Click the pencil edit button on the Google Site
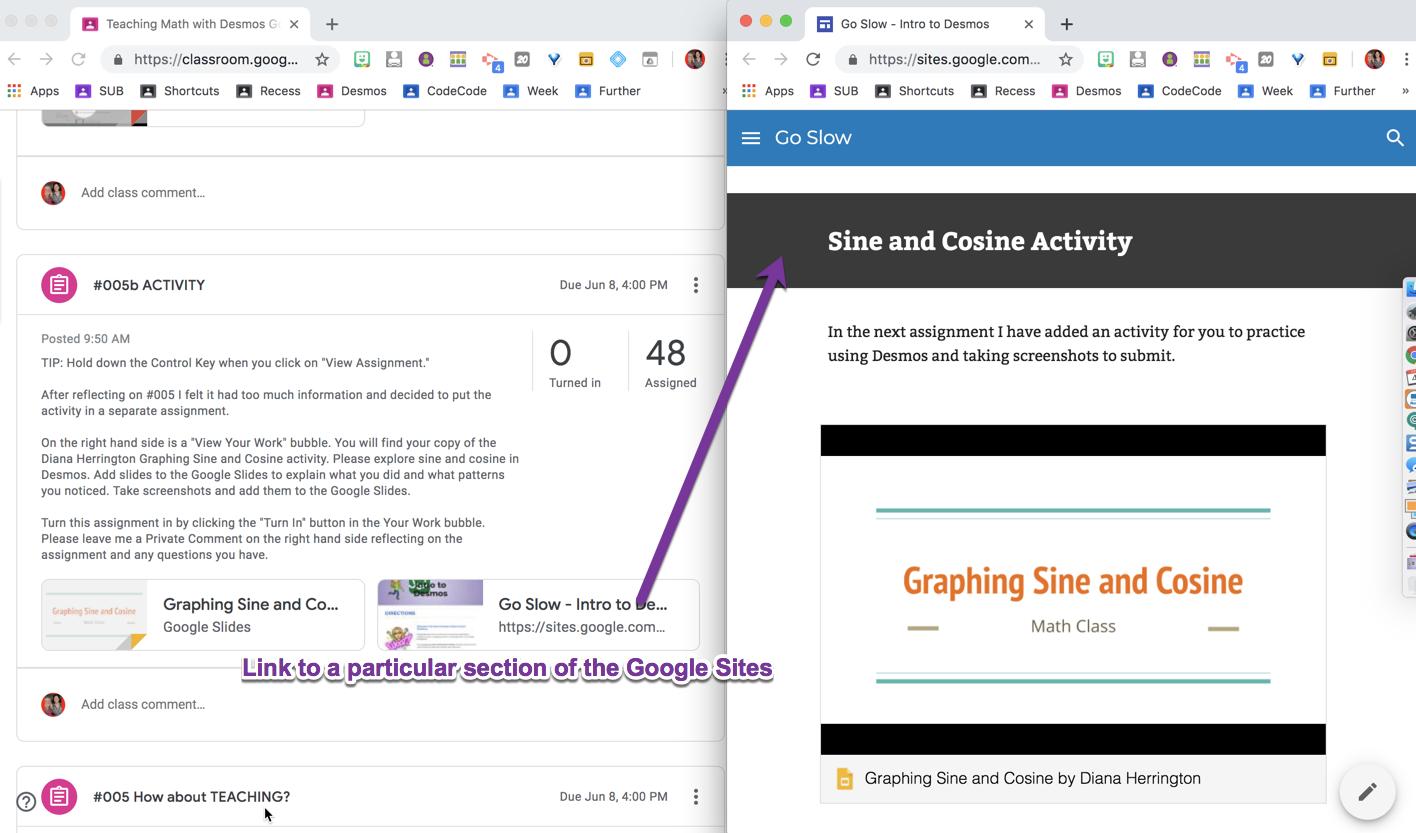Viewport: 1416px width, 833px height. pyautogui.click(x=1367, y=792)
